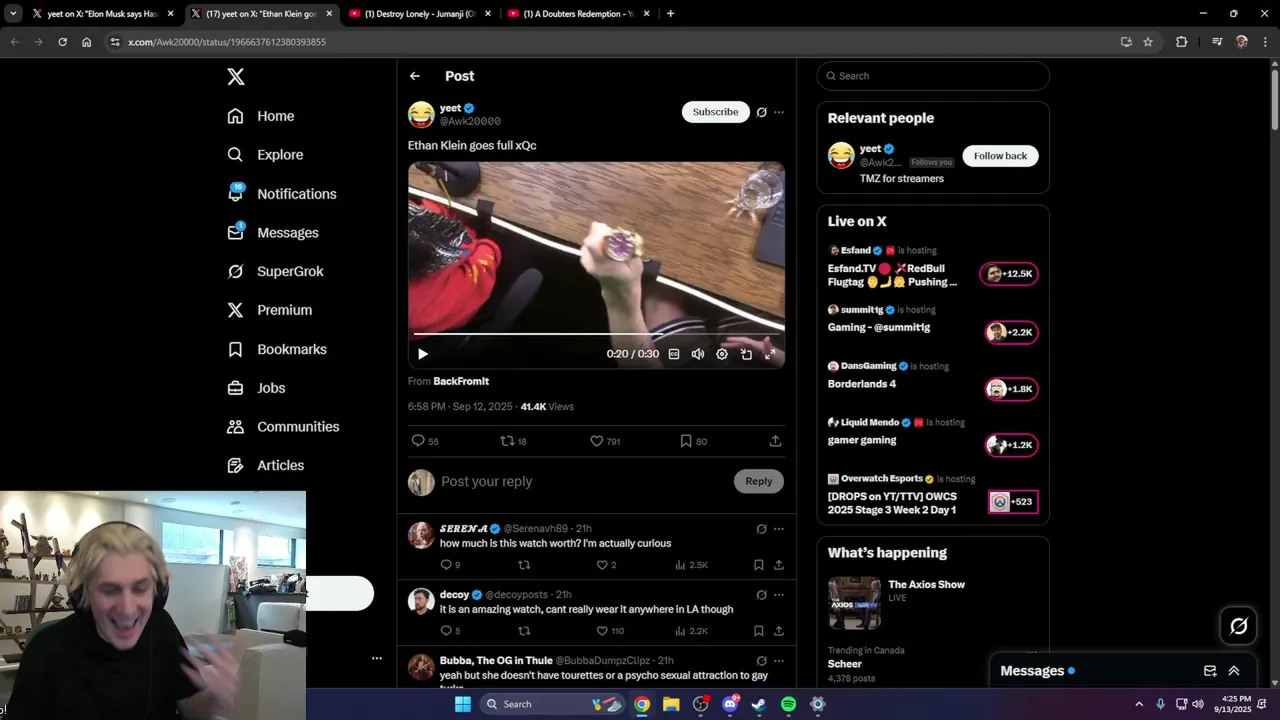
Task: Bookmark SERENA's reply
Action: tap(759, 565)
